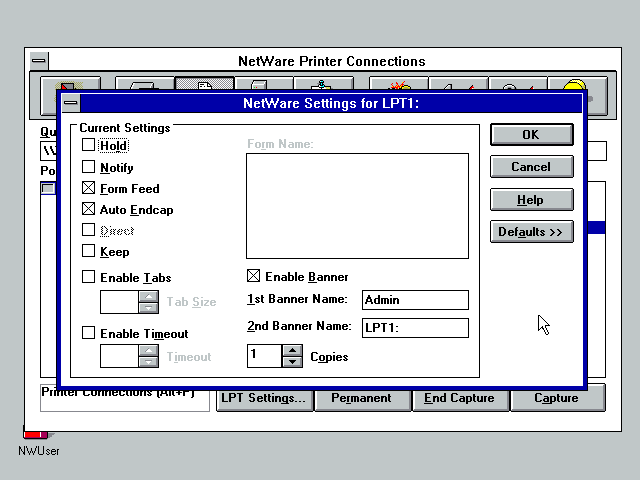
Task: Confirm settings with the OK button
Action: point(531,135)
